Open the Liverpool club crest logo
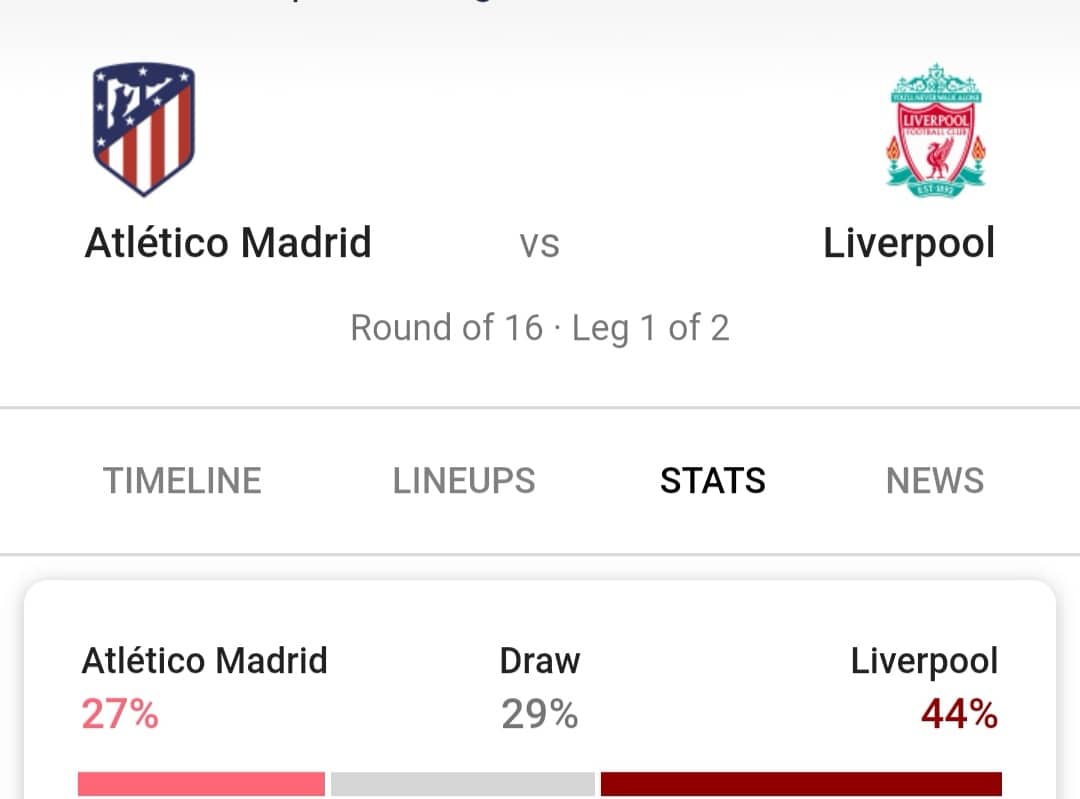Screen dimensions: 1080x799 [x=935, y=130]
